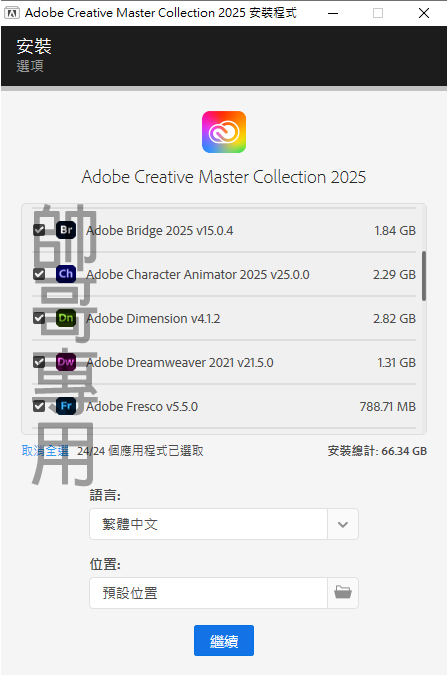448x675 pixels.
Task: Click the Adobe installer title bar icon
Action: pyautogui.click(x=12, y=13)
